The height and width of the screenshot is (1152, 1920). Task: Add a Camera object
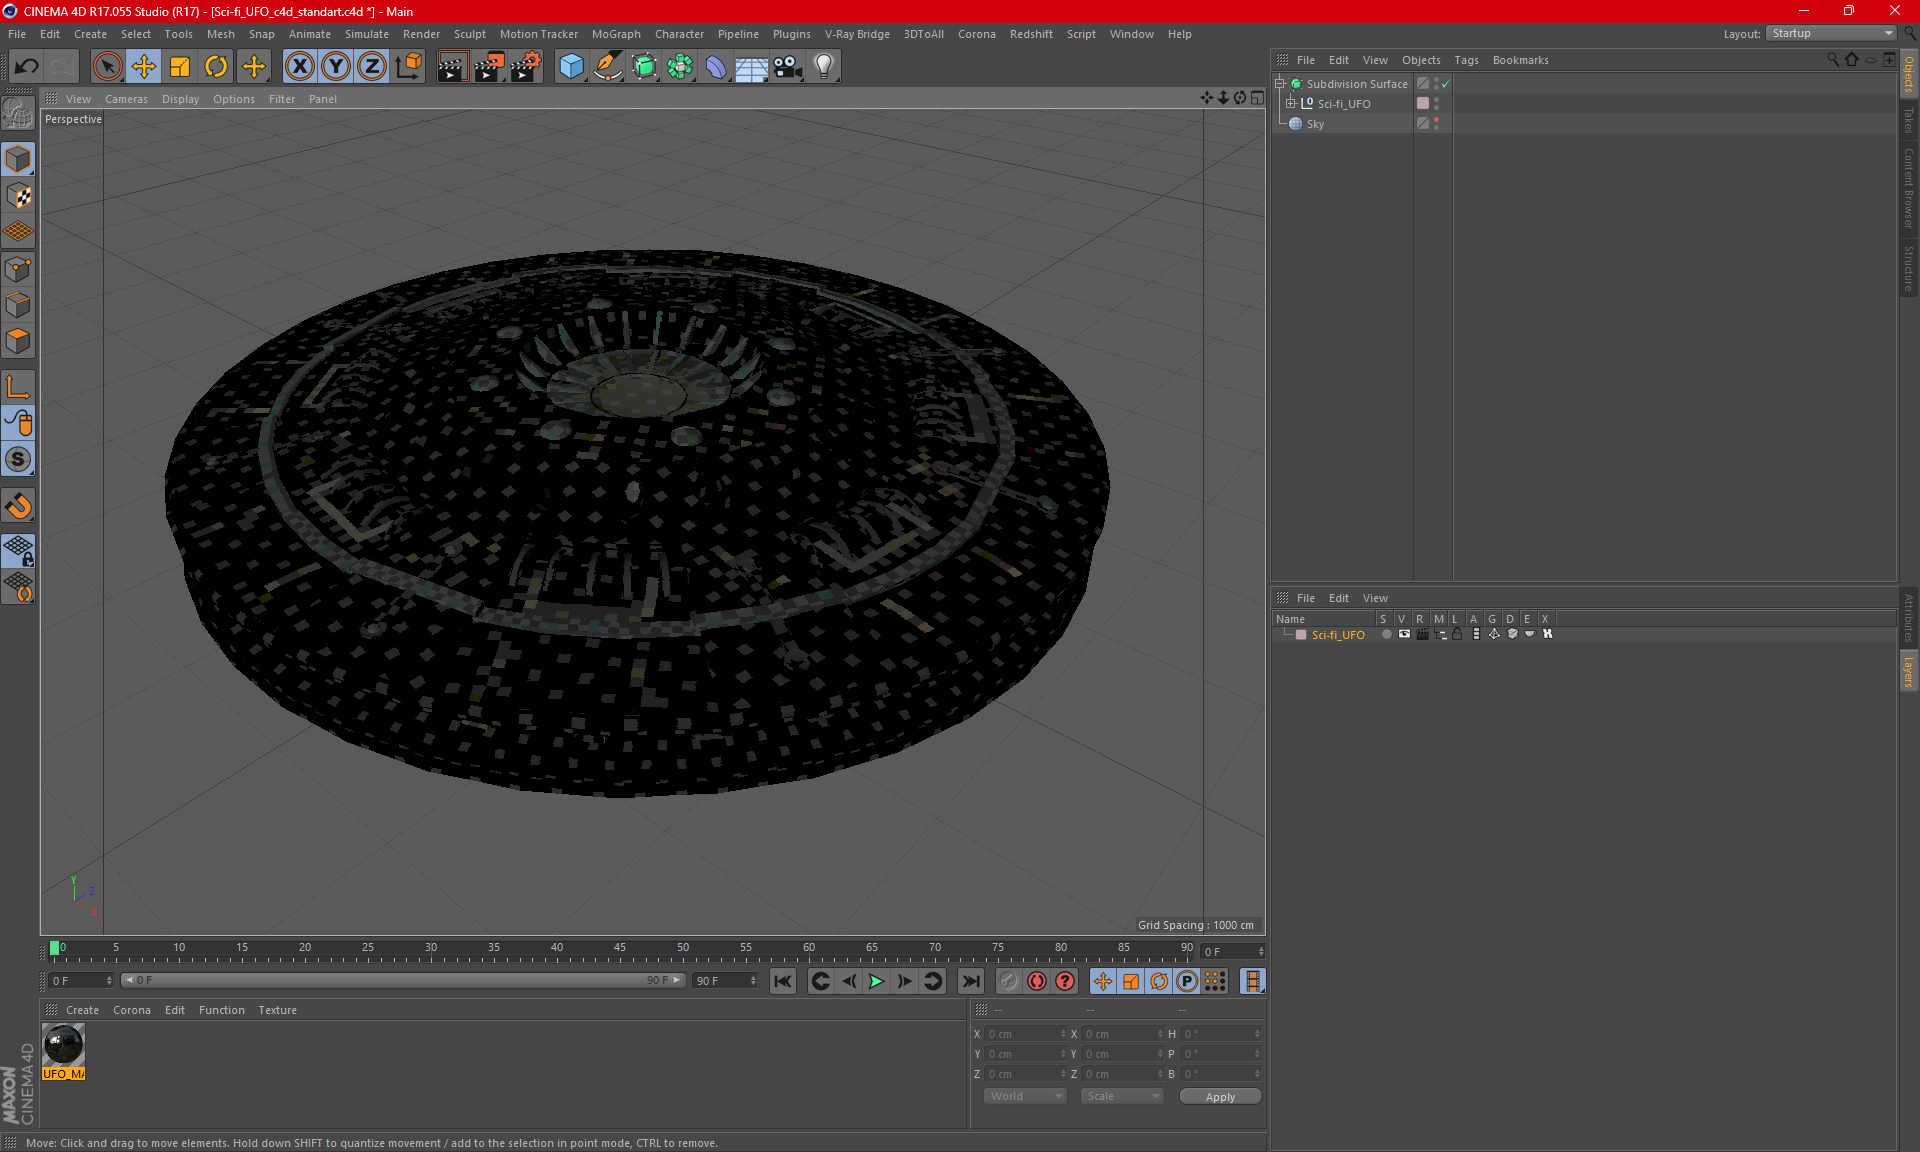coord(788,67)
